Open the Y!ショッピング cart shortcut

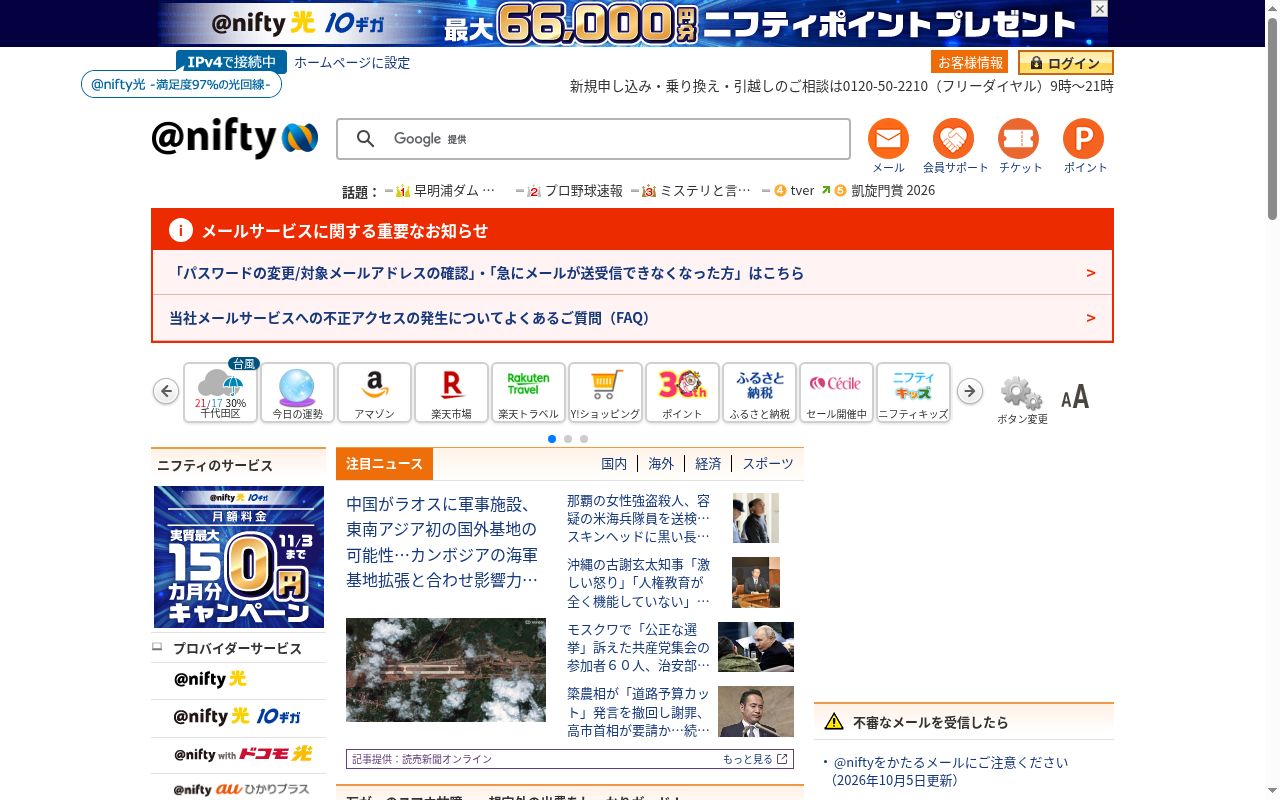point(606,392)
